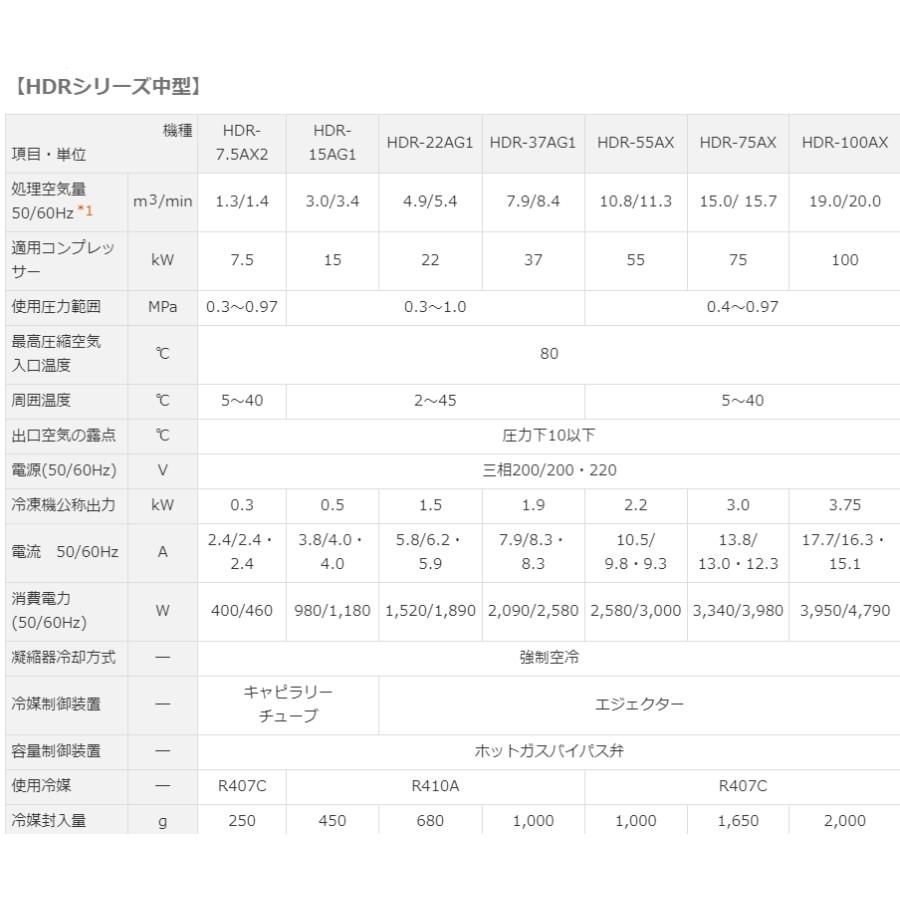Screen dimensions: 900x900
Task: Click the 3,950/4,790 power consumption cell
Action: tap(844, 611)
